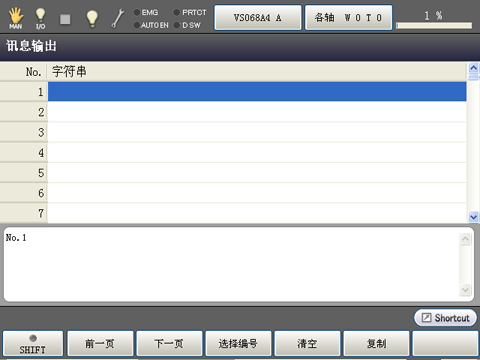Image resolution: width=480 pixels, height=360 pixels.
Task: Select row number 5
Action: point(24,173)
